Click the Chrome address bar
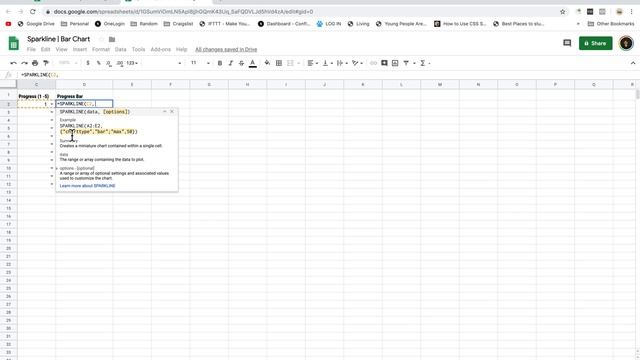 click(x=302, y=12)
